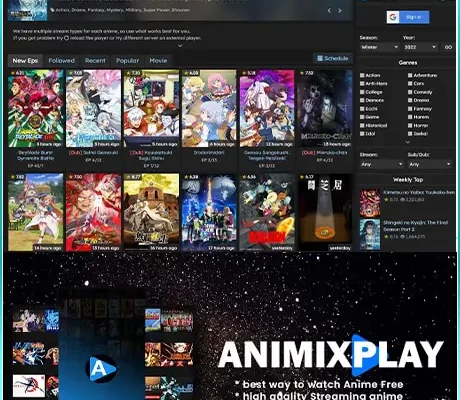Check the Cars genre box
This screenshot has height=400, width=460.
point(410,84)
